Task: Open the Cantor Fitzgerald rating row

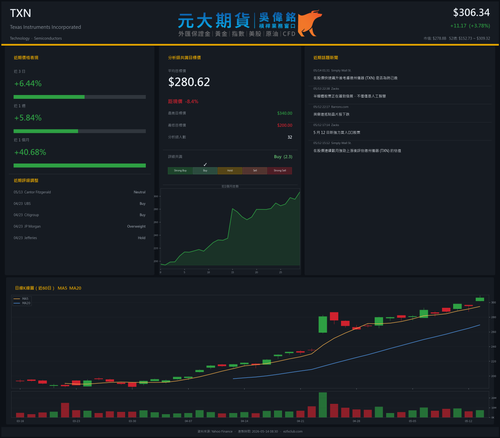Action: (x=80, y=192)
